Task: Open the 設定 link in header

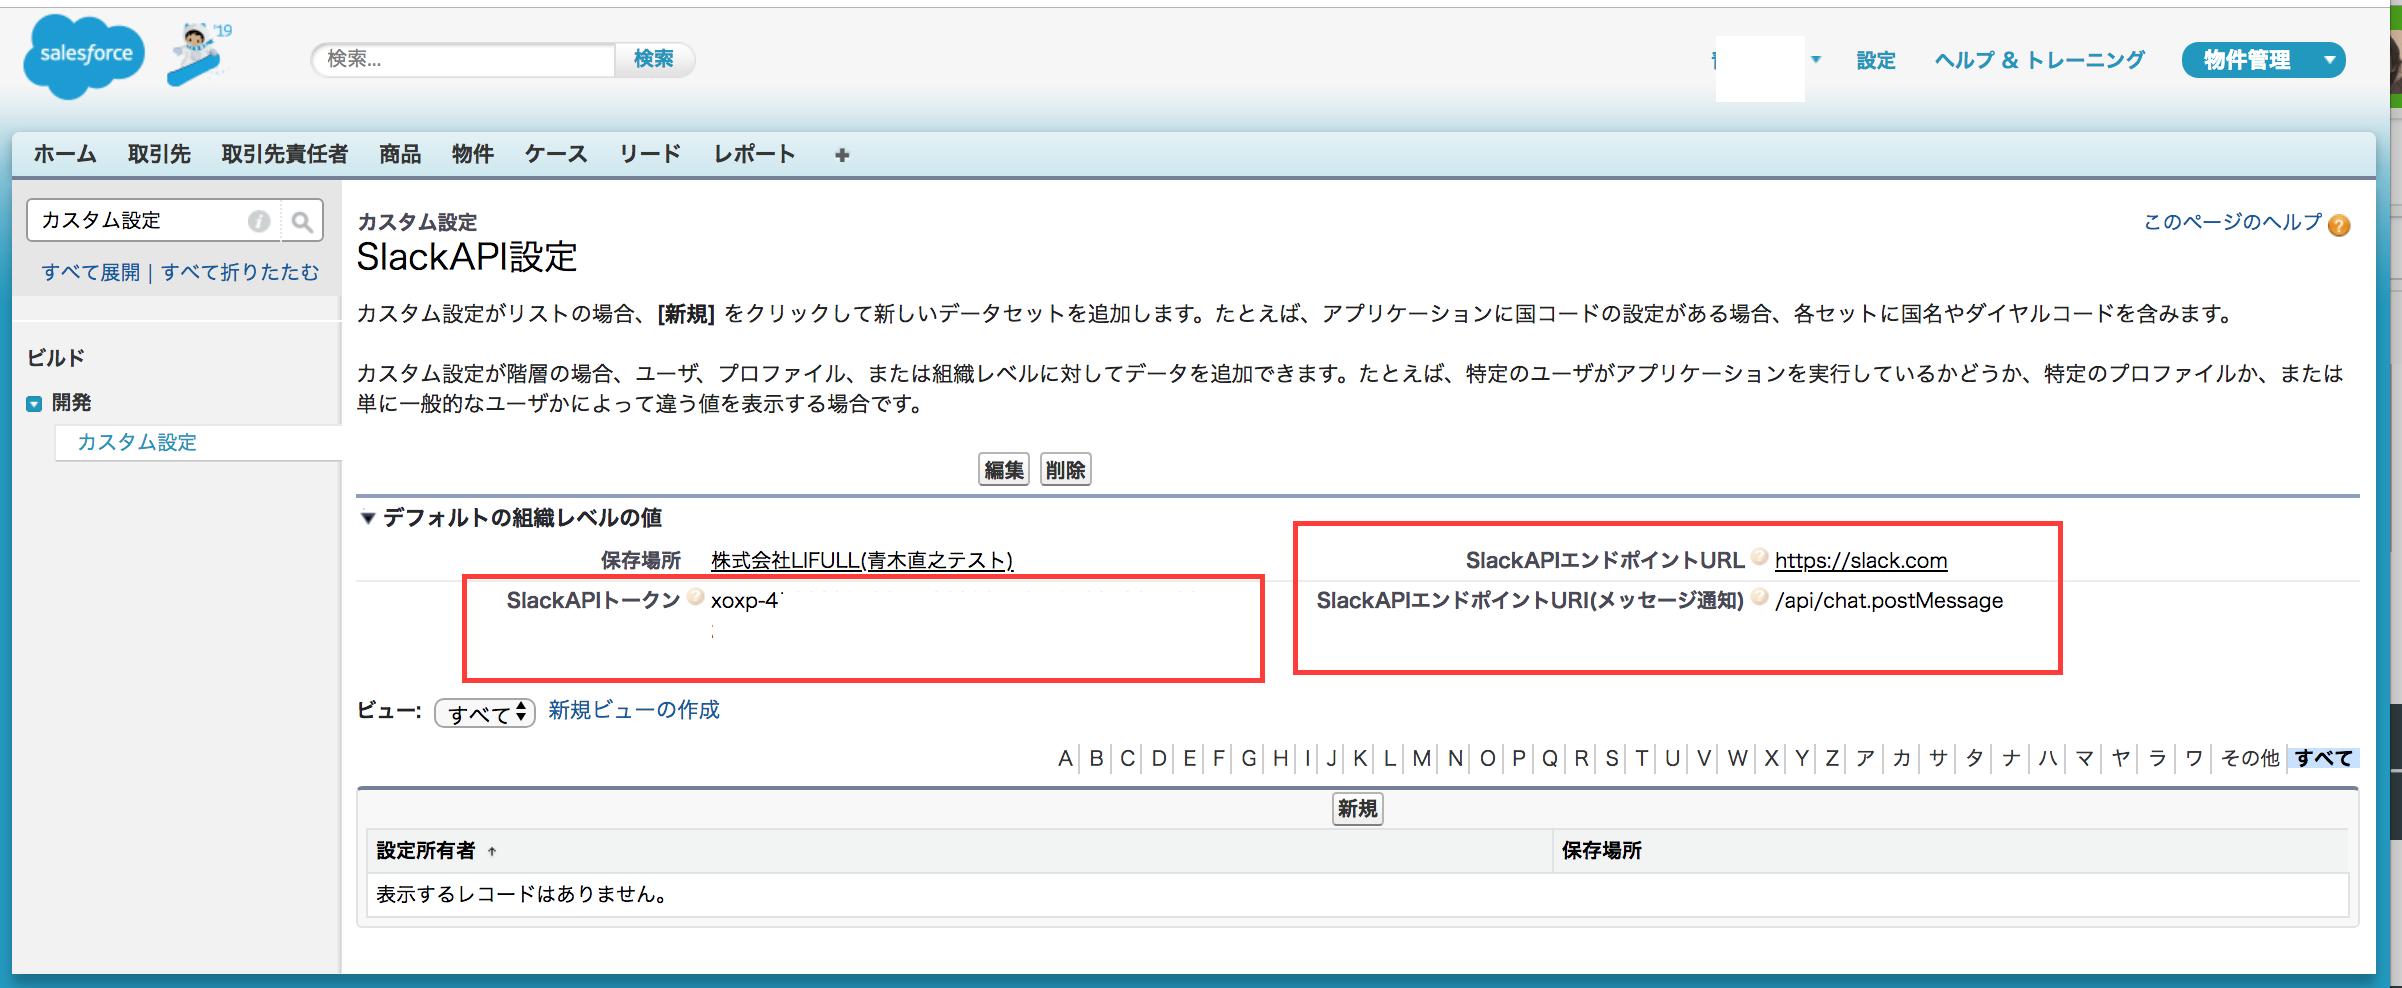Action: coord(1876,61)
